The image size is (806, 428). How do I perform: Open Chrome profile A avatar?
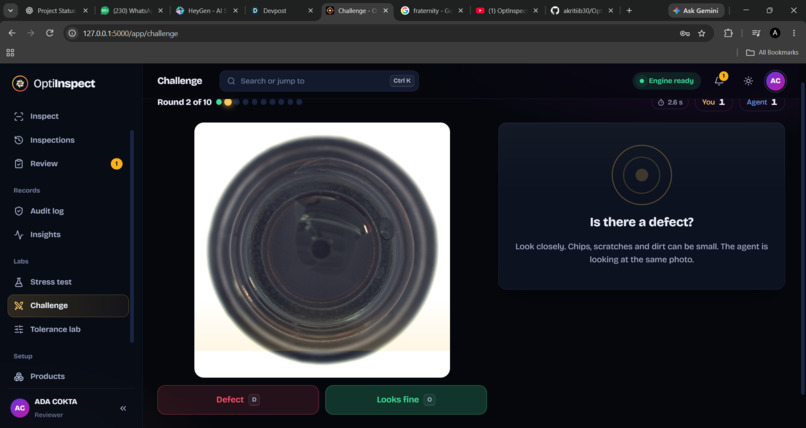click(x=775, y=33)
